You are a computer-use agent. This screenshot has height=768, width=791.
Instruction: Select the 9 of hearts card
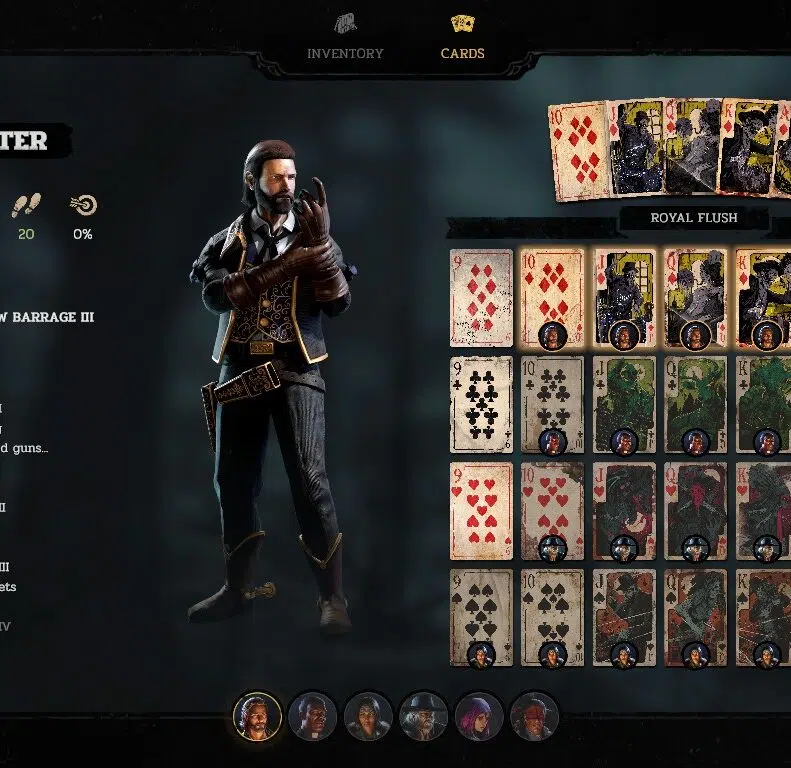point(481,511)
